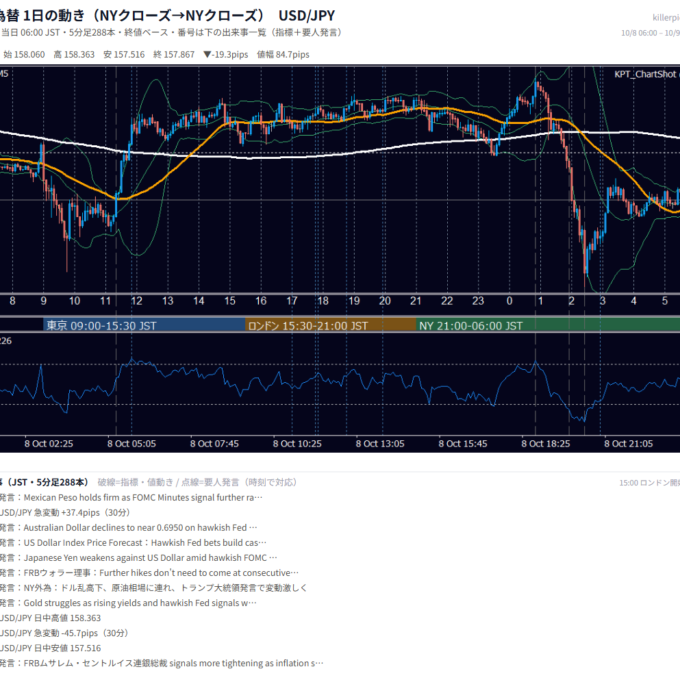680x680 pixels.
Task: Click the 15:00 ロンドン note at right
Action: click(x=649, y=483)
